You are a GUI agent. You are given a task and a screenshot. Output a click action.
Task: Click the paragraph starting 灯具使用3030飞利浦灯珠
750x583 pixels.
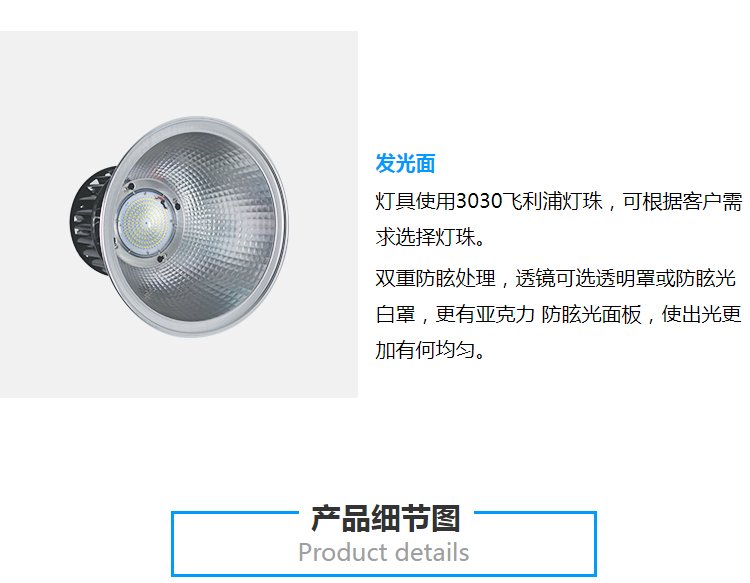pyautogui.click(x=559, y=219)
